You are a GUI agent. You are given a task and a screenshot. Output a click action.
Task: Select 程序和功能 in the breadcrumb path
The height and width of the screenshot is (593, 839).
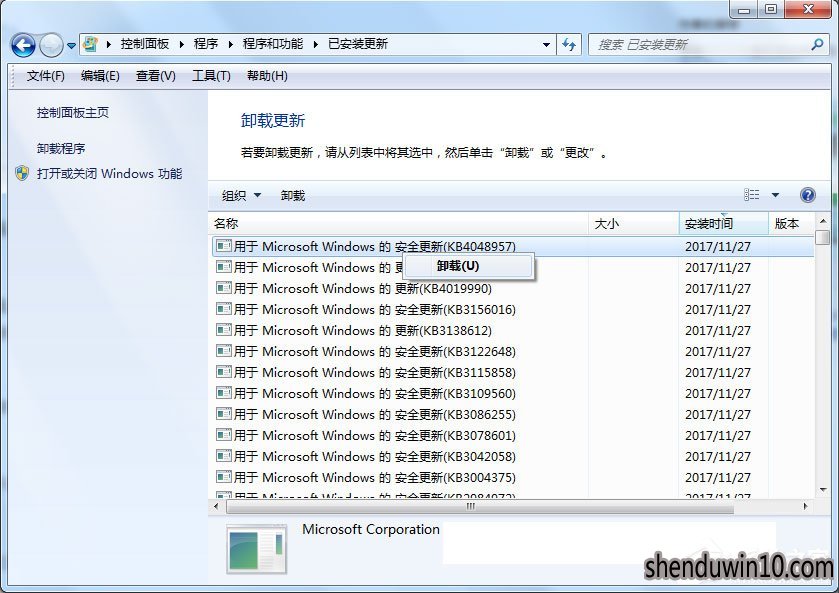(272, 44)
